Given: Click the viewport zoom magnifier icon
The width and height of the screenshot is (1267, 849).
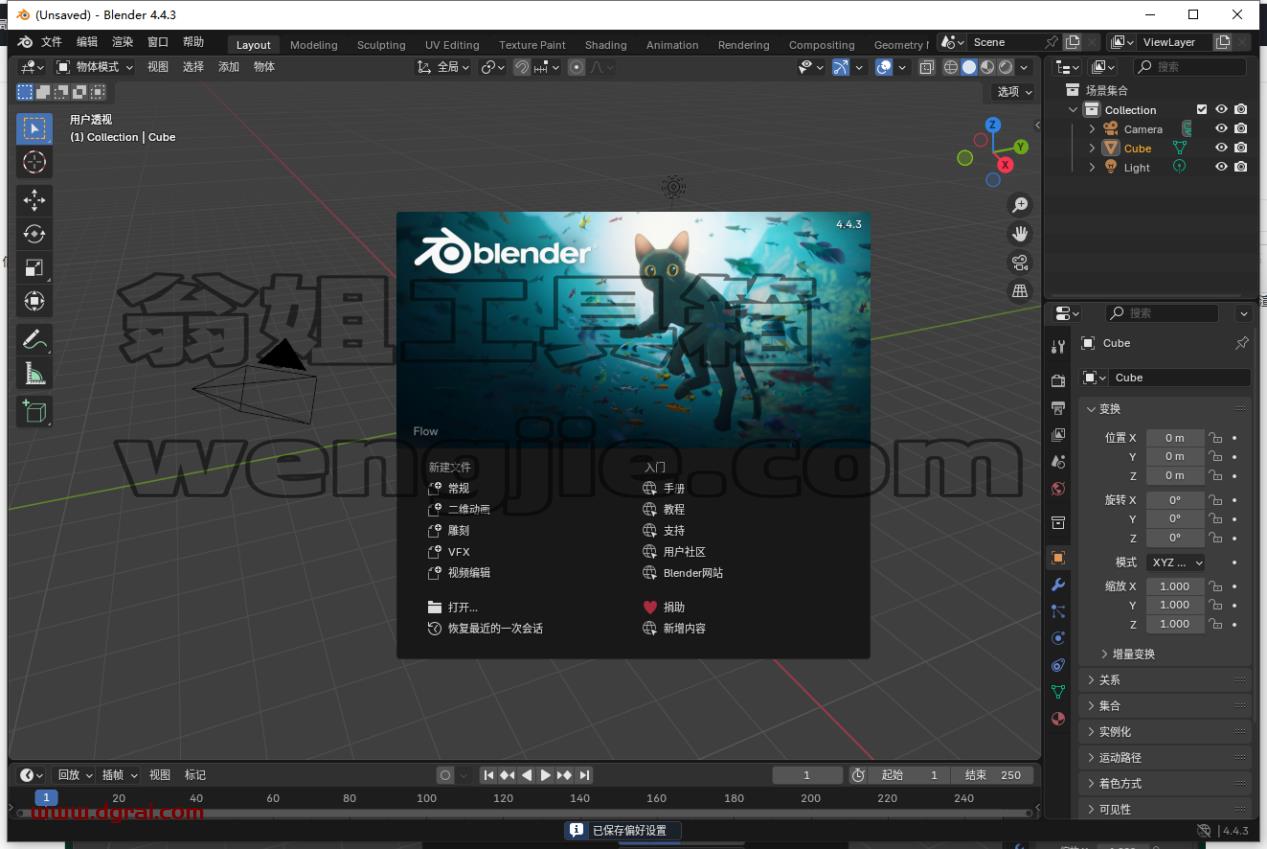Looking at the screenshot, I should [x=1020, y=205].
